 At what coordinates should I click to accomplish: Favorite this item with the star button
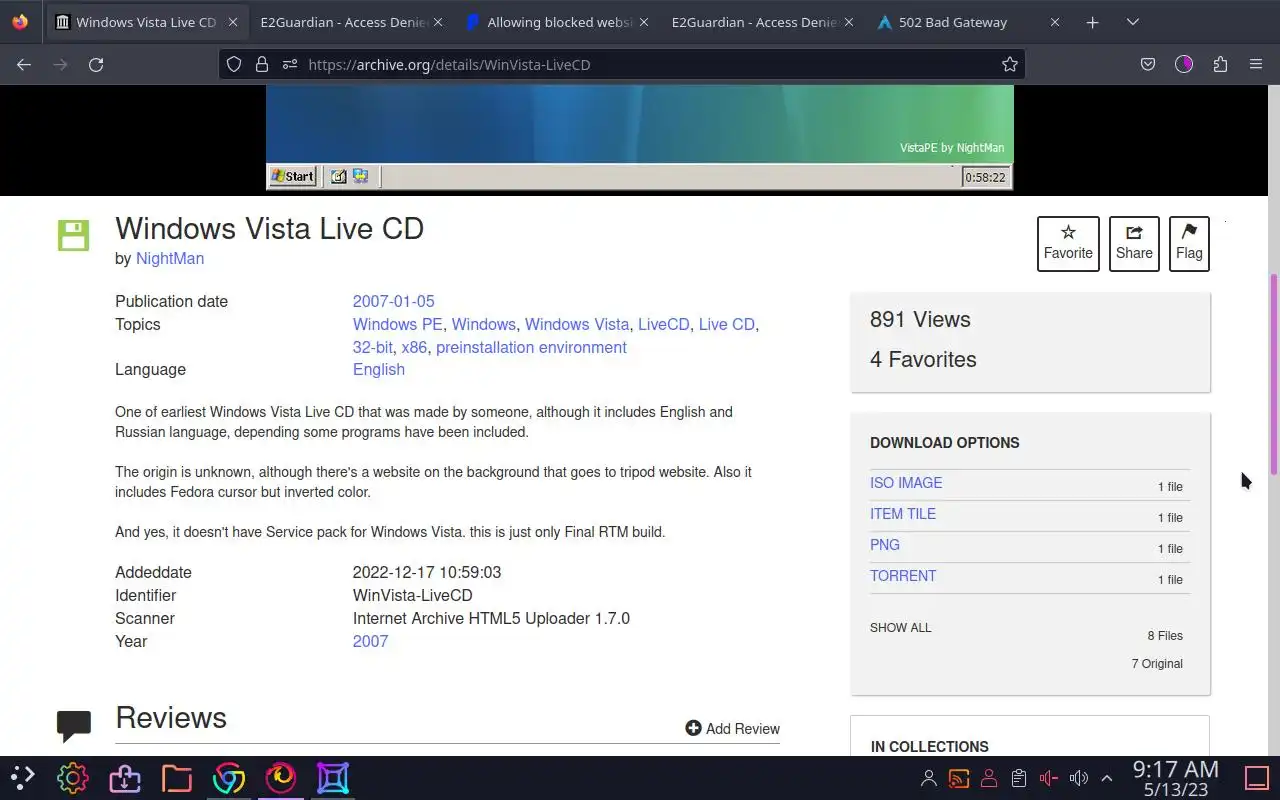click(1068, 244)
